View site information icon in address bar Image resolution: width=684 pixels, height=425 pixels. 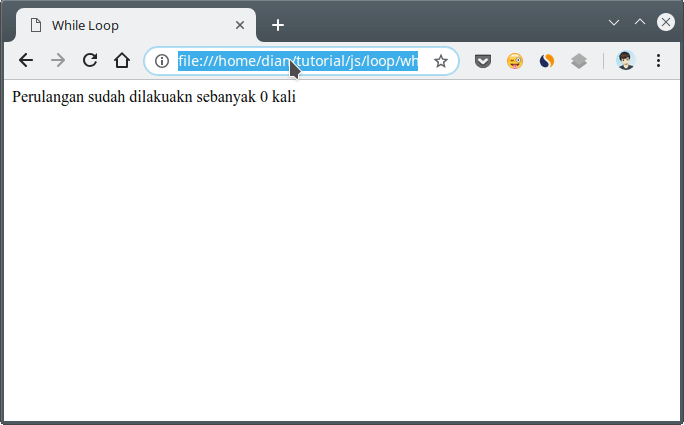click(x=162, y=61)
